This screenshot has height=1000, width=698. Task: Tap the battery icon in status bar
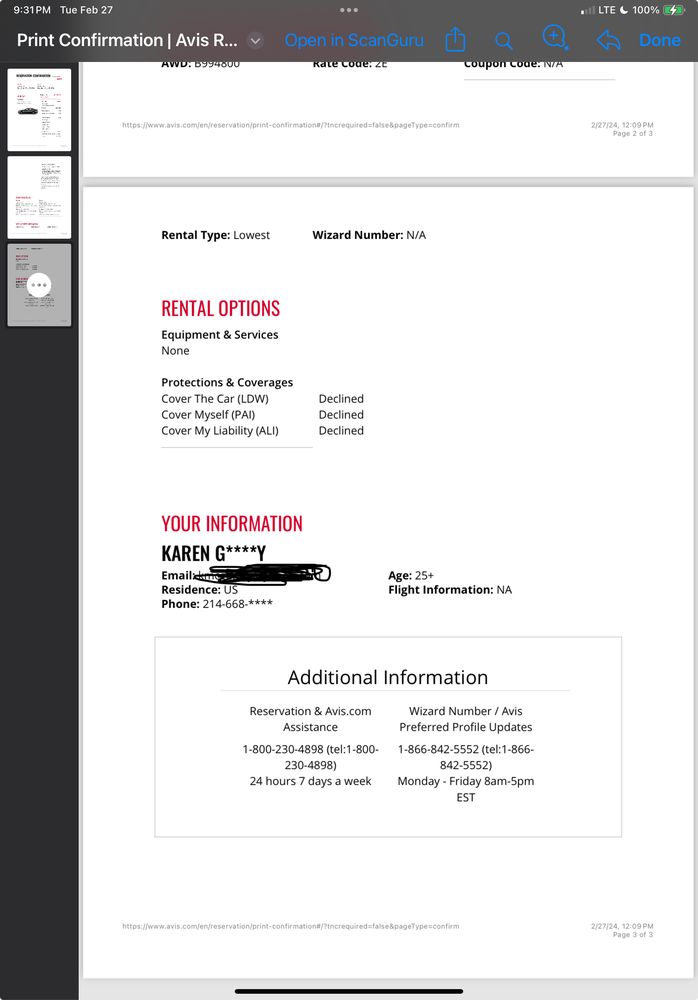click(x=673, y=10)
